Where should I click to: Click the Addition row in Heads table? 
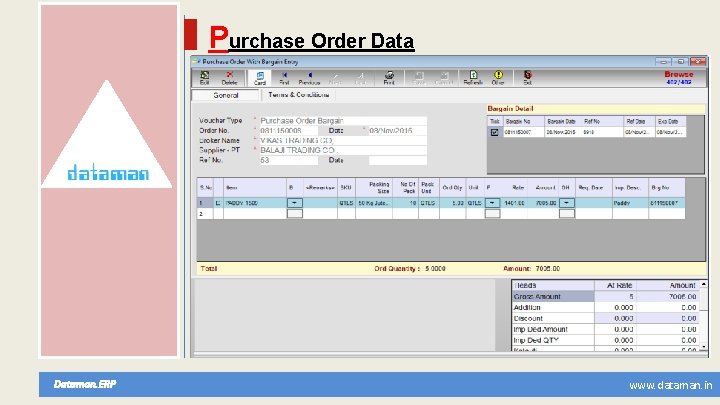coord(606,308)
